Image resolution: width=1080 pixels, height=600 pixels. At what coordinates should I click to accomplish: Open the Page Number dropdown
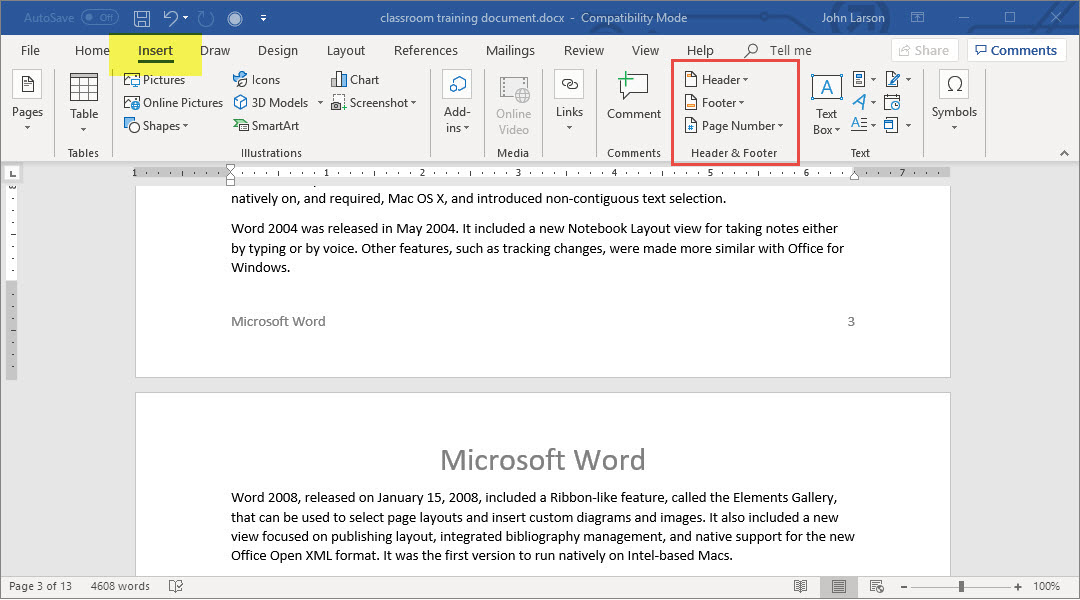(x=739, y=126)
